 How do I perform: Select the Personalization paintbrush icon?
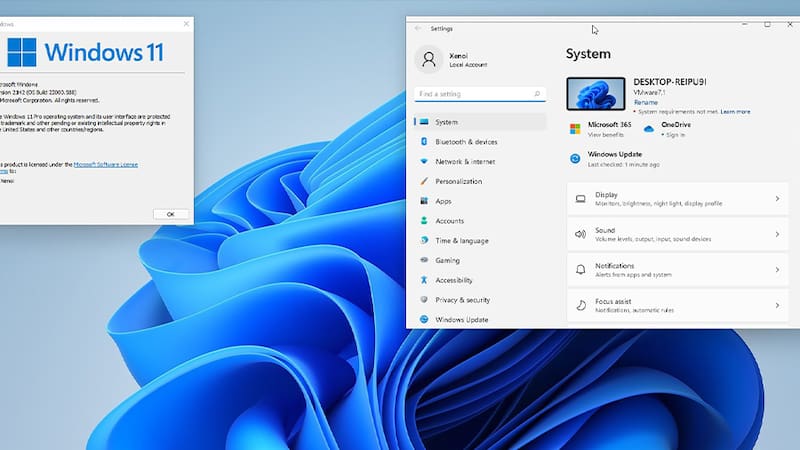click(424, 182)
